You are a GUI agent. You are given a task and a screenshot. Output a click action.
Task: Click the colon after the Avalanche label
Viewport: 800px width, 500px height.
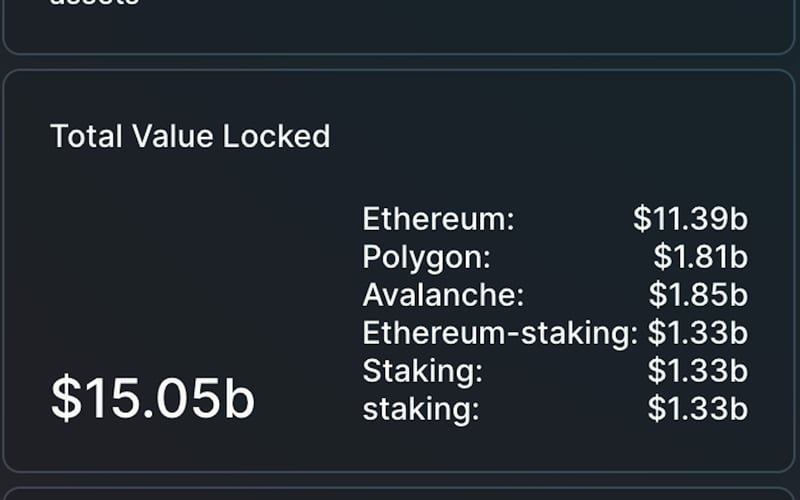520,297
